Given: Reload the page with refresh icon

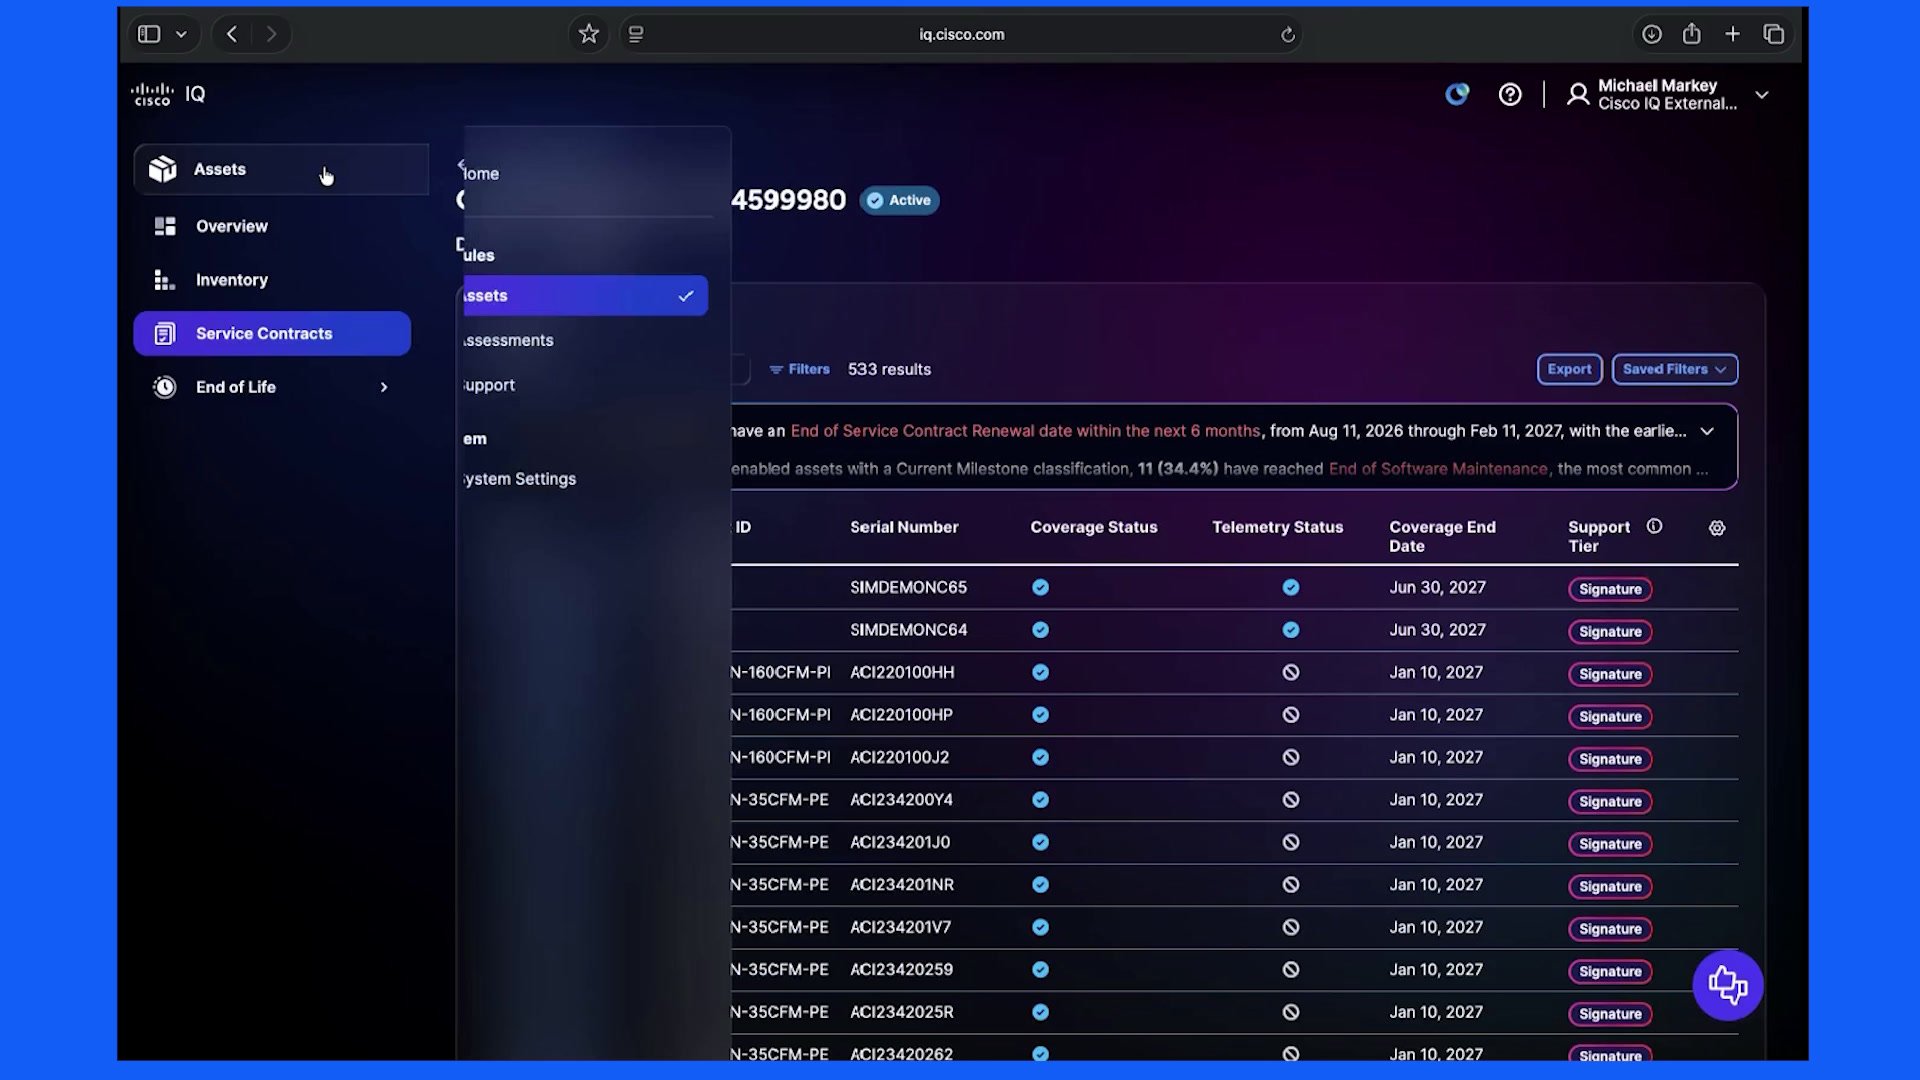Looking at the screenshot, I should coord(1288,35).
